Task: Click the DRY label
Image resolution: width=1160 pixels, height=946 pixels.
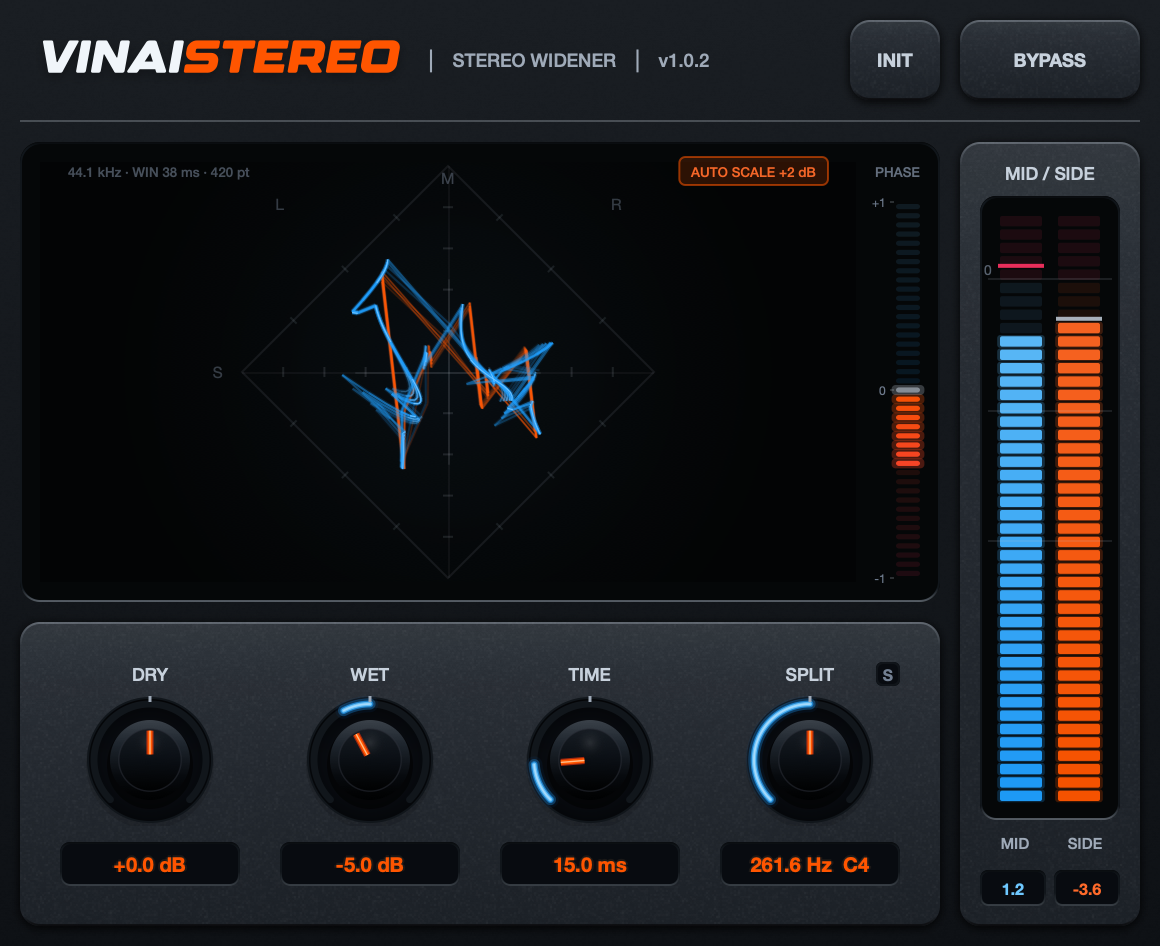Action: click(x=149, y=675)
